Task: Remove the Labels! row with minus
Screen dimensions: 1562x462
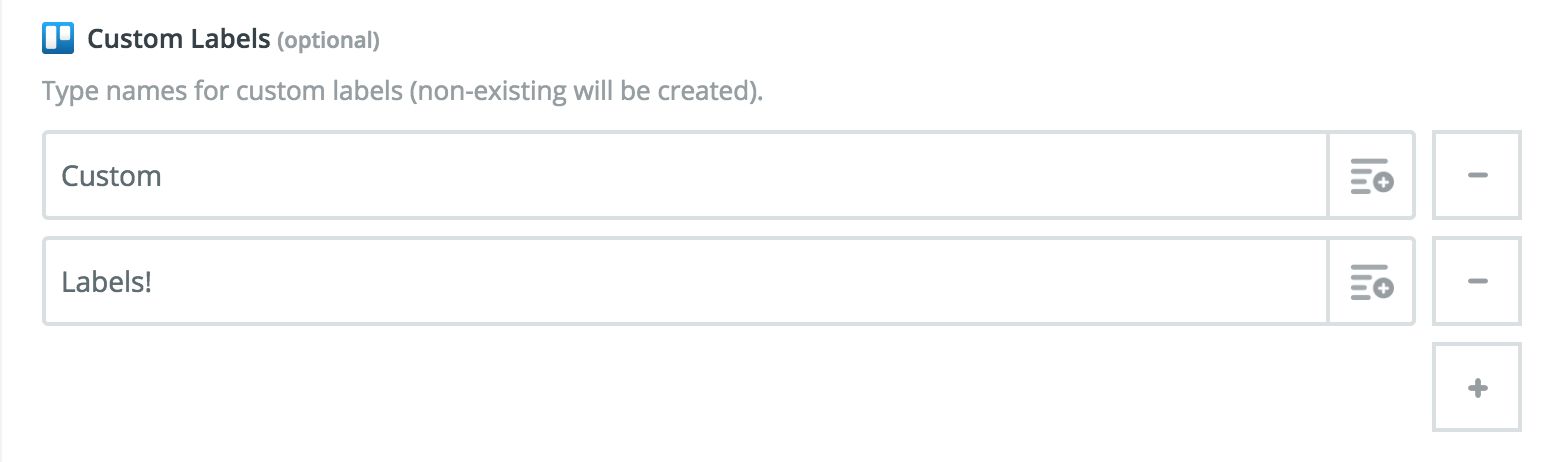Action: tap(1477, 282)
